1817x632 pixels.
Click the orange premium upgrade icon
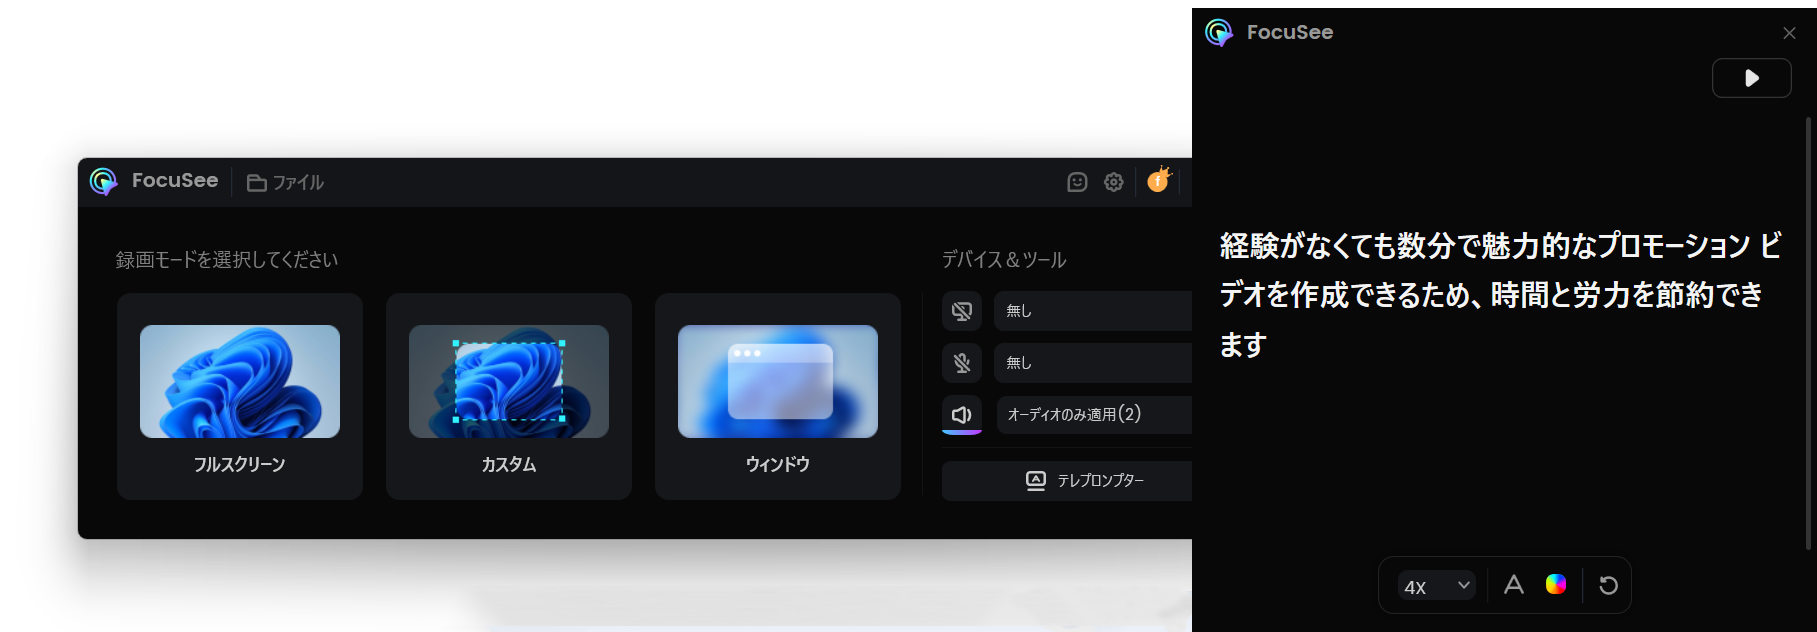point(1158,181)
